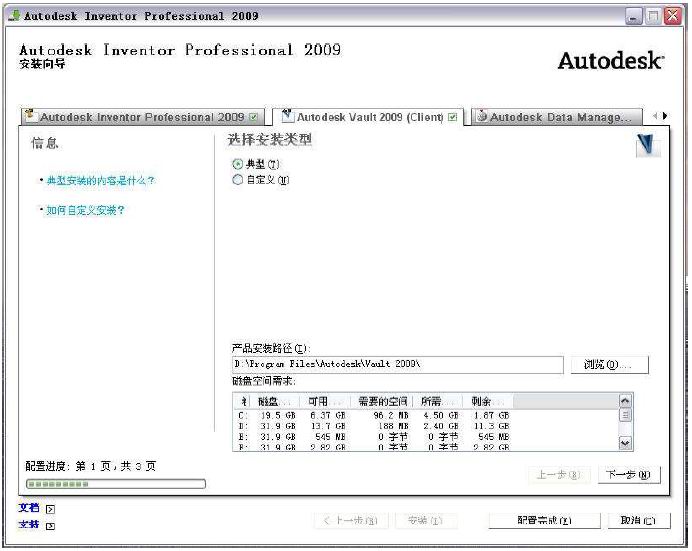Click the 剩余 column header

(488, 401)
